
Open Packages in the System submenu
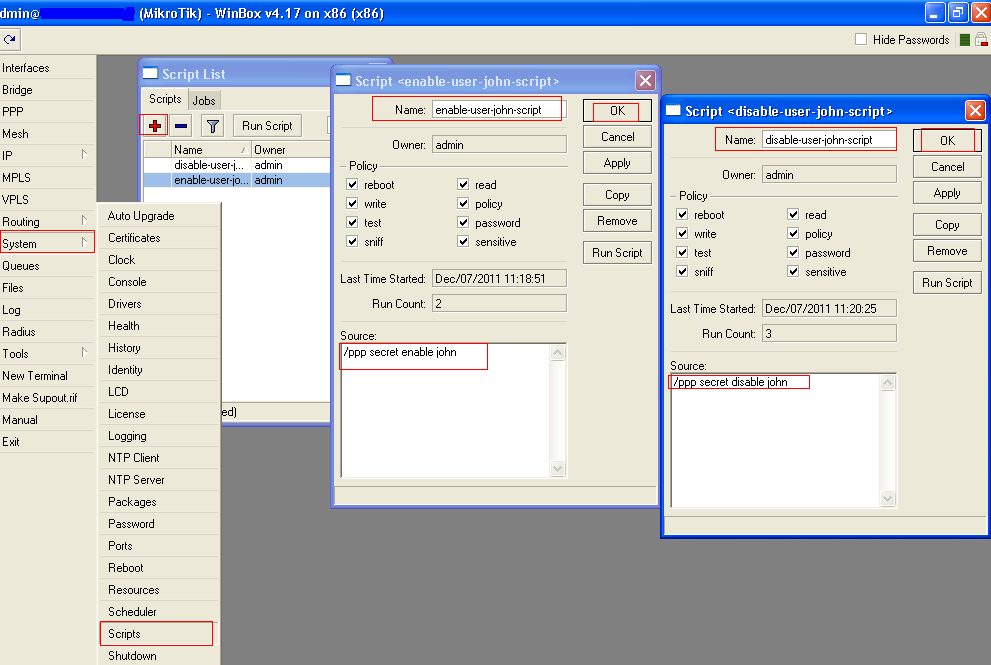158,502
